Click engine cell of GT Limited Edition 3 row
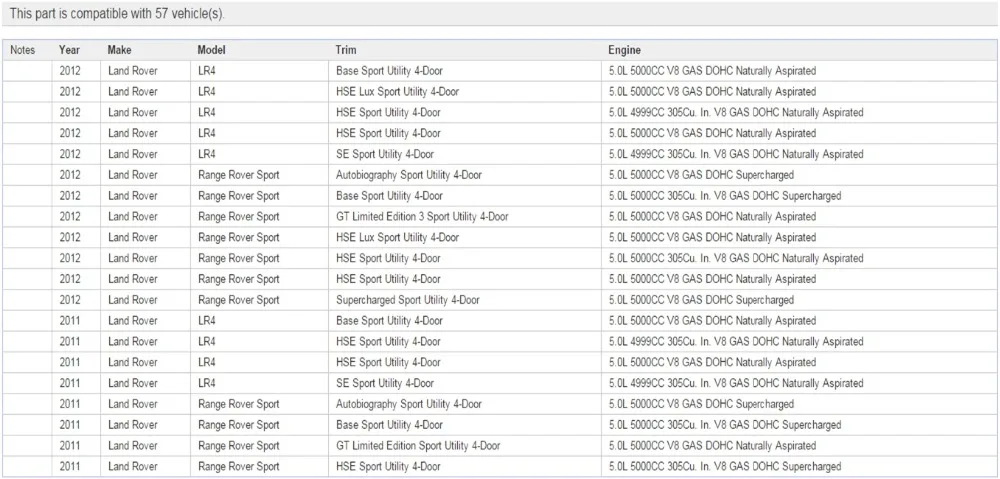Screen dimensions: 1000x479 [712, 217]
